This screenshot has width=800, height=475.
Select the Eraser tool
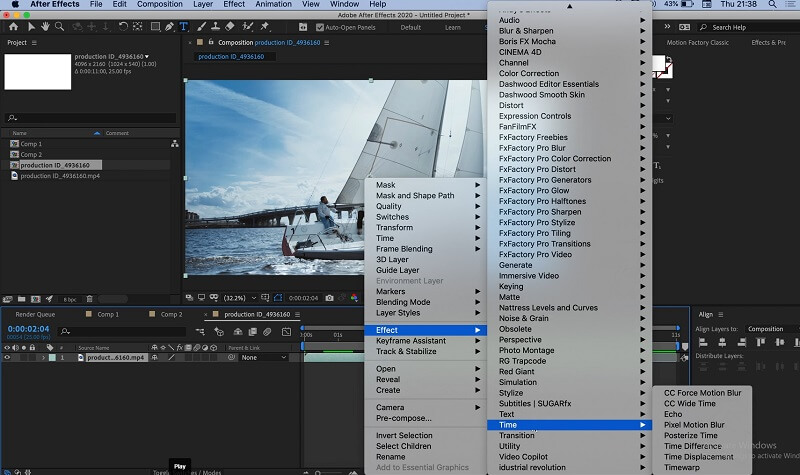[230, 27]
